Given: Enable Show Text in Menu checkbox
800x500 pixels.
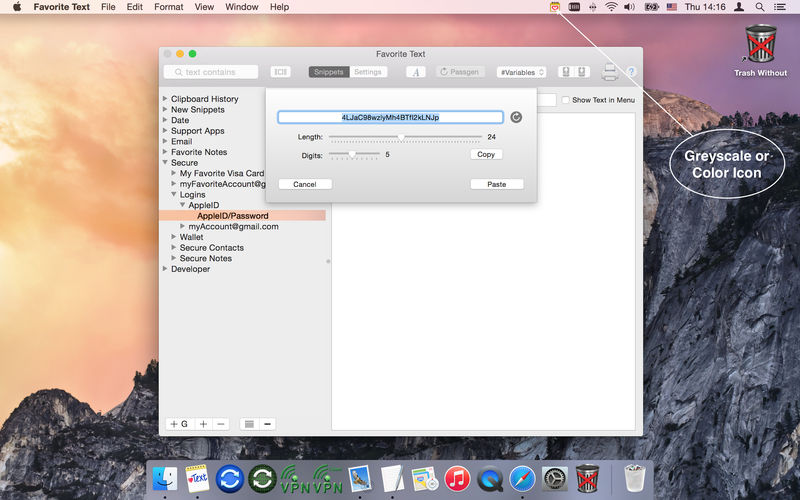Looking at the screenshot, I should pyautogui.click(x=565, y=100).
